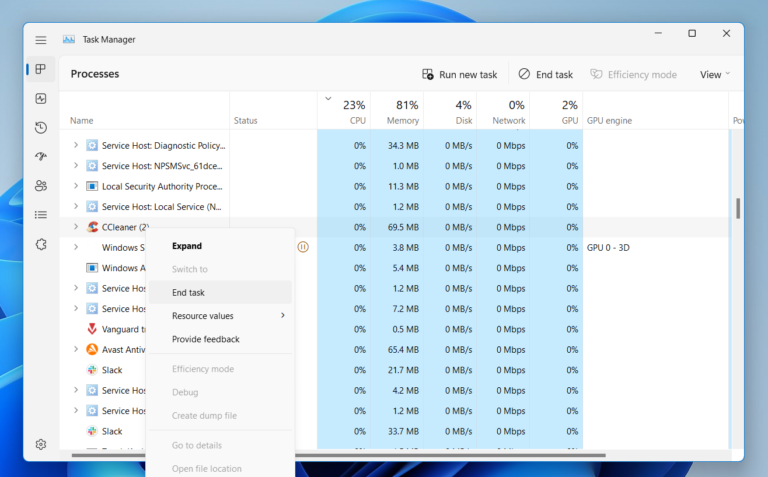The width and height of the screenshot is (768, 477).
Task: Click the 65.4 MB memory cell
Action: [397, 350]
